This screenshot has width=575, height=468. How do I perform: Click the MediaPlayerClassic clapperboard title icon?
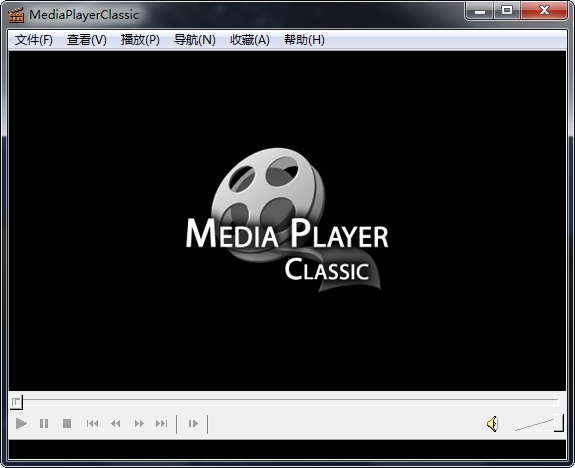pos(16,15)
